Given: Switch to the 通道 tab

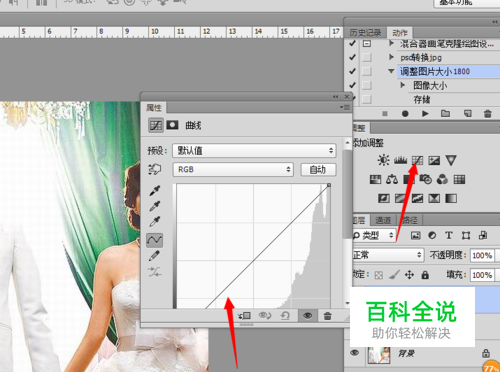Looking at the screenshot, I should pyautogui.click(x=383, y=220).
